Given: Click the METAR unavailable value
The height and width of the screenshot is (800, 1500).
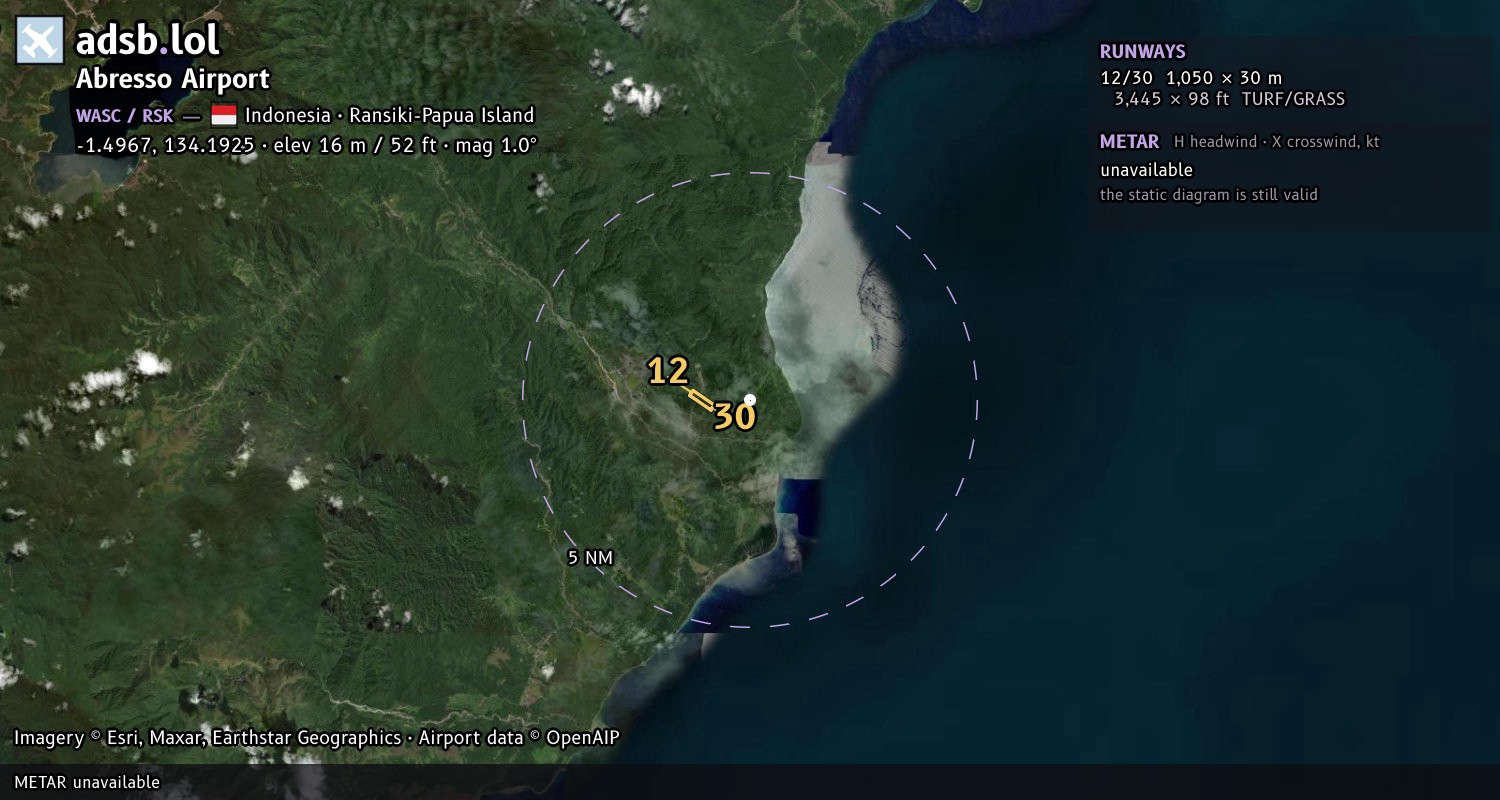Looking at the screenshot, I should point(1146,170).
